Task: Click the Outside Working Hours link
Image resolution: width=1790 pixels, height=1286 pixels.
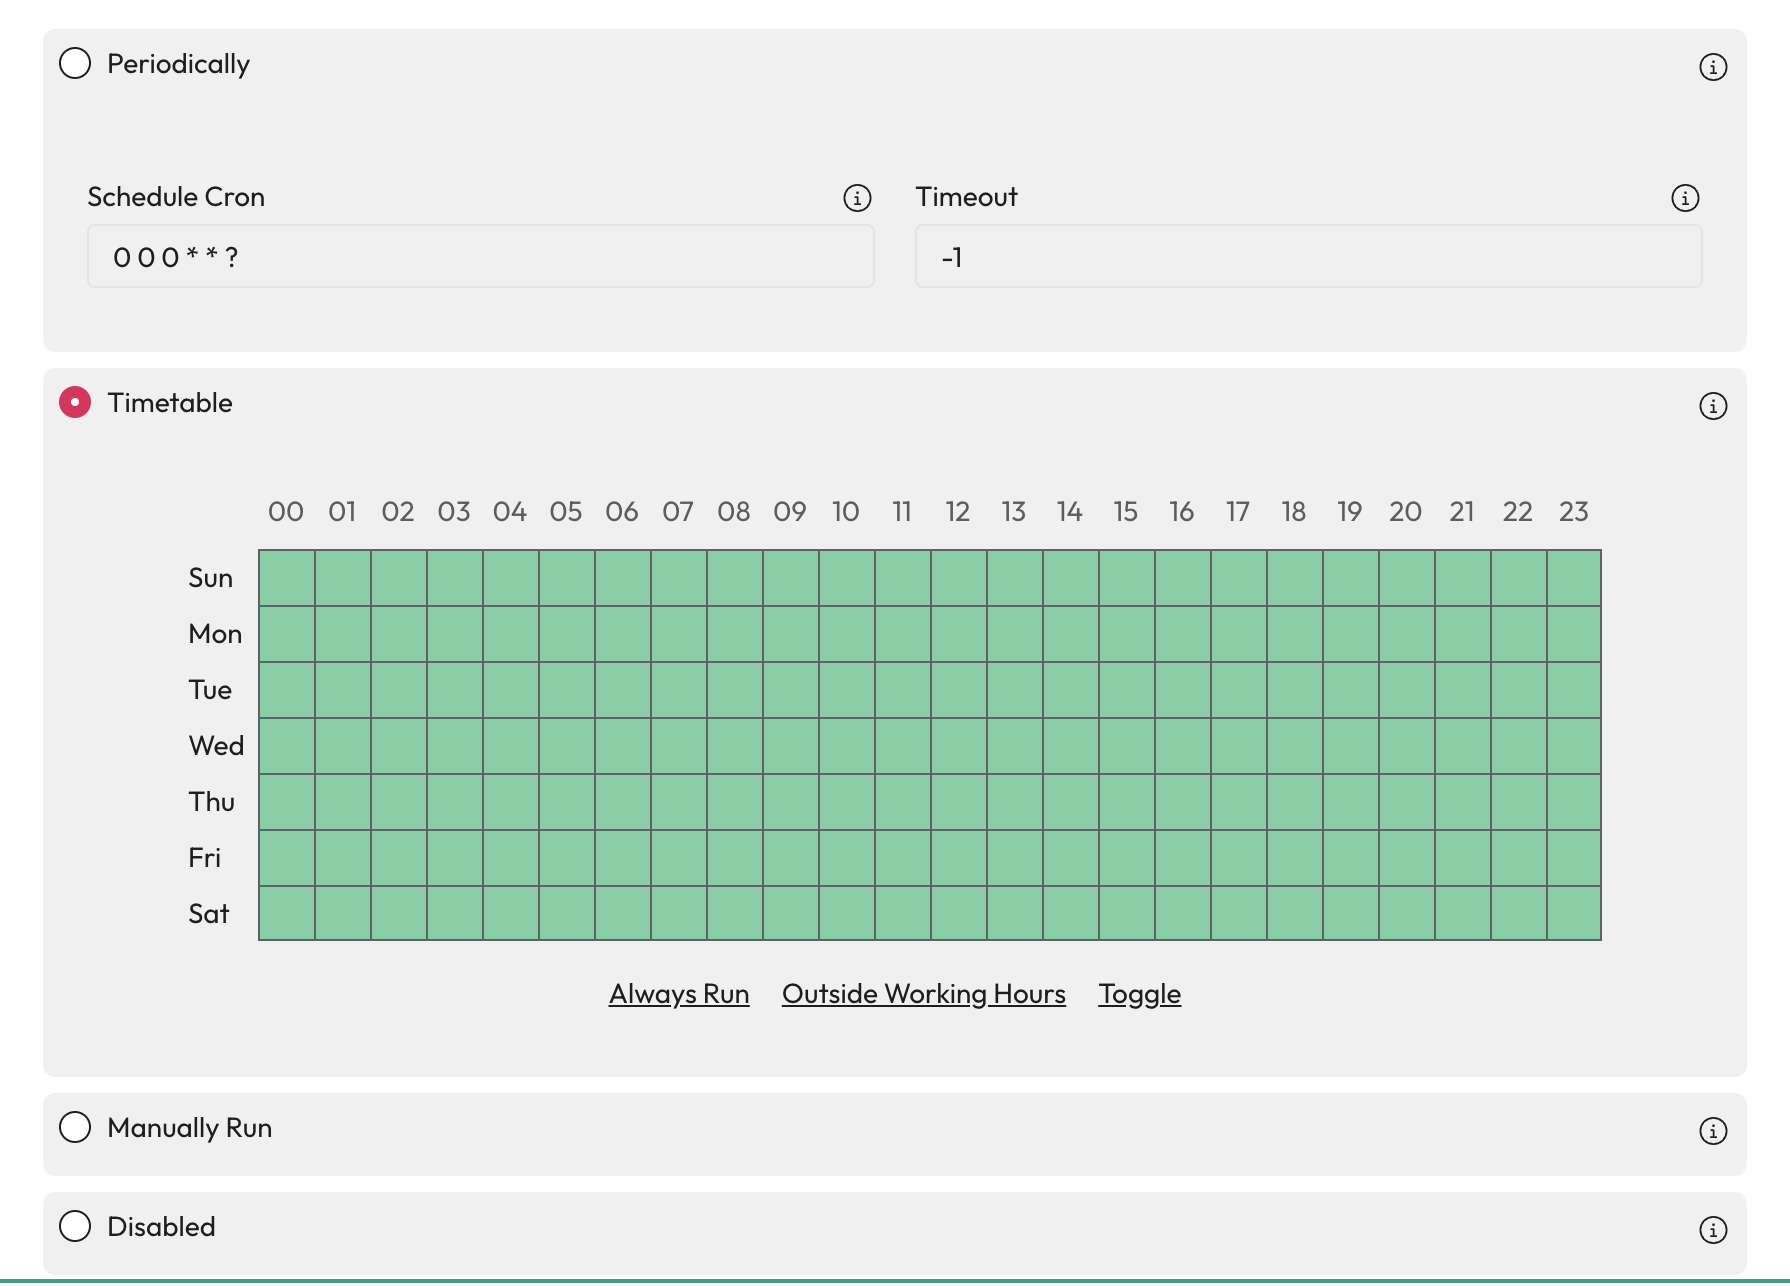Action: coord(924,994)
